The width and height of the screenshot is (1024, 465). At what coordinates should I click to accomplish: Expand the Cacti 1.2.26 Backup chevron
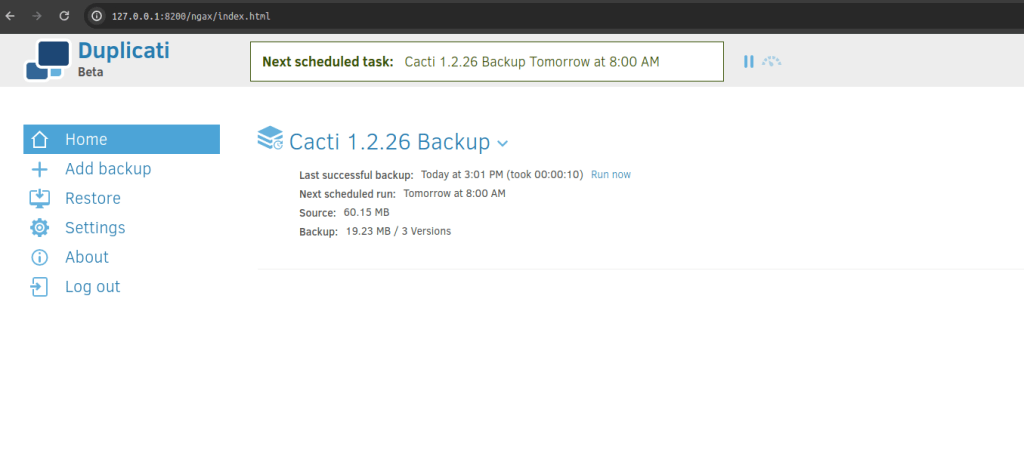(x=502, y=144)
